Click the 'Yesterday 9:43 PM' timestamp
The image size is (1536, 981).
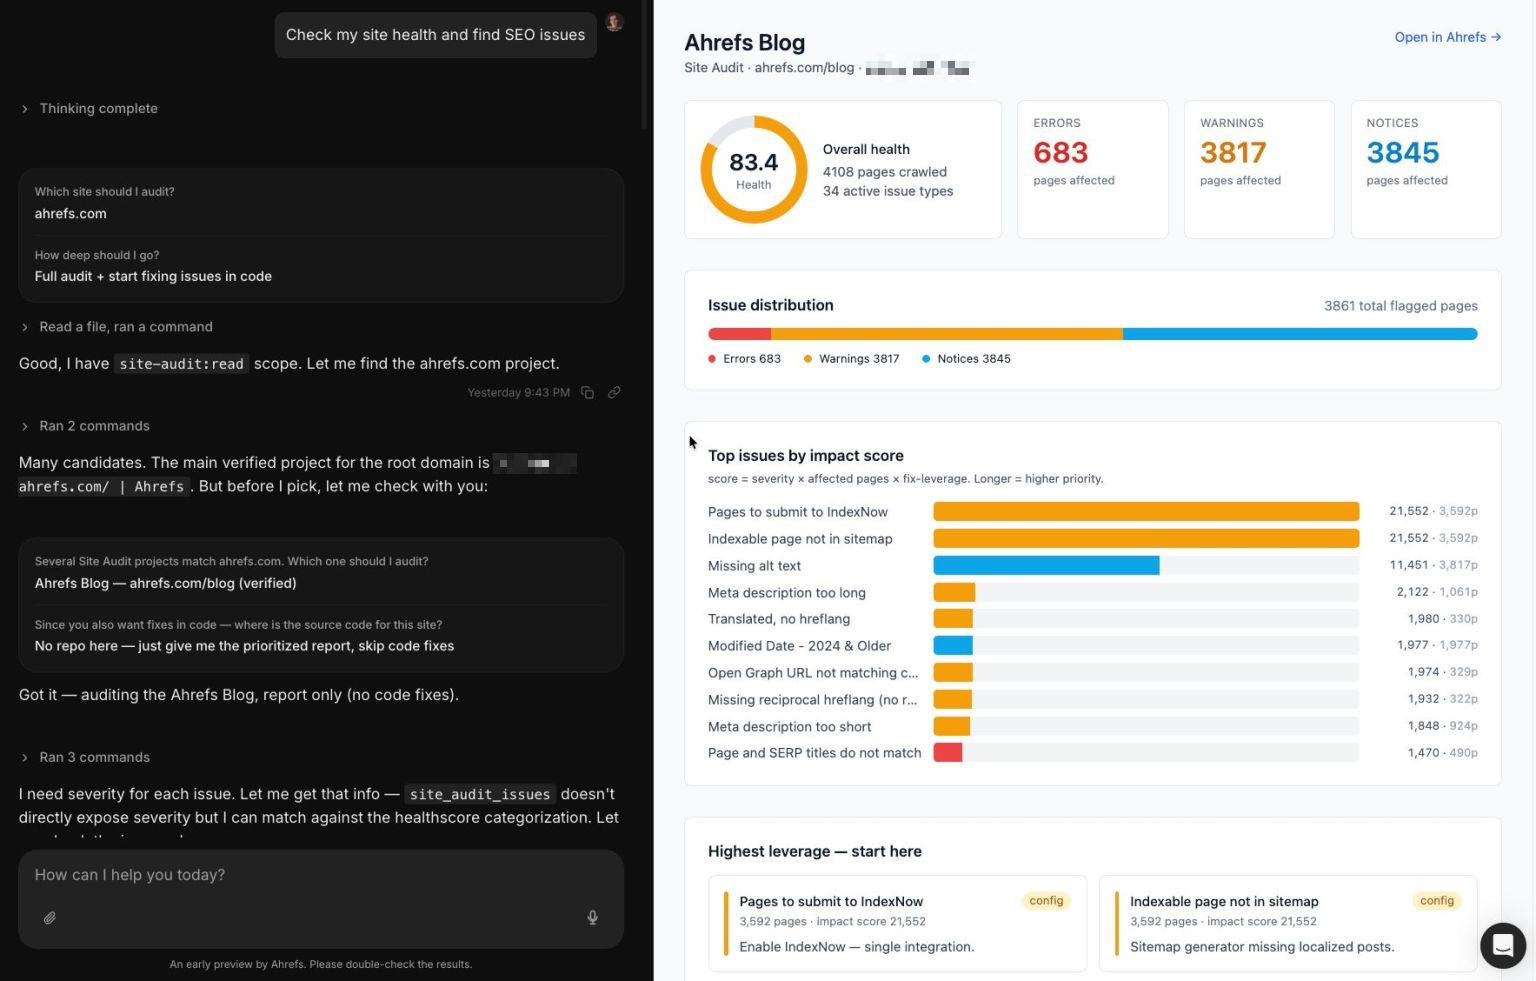519,393
